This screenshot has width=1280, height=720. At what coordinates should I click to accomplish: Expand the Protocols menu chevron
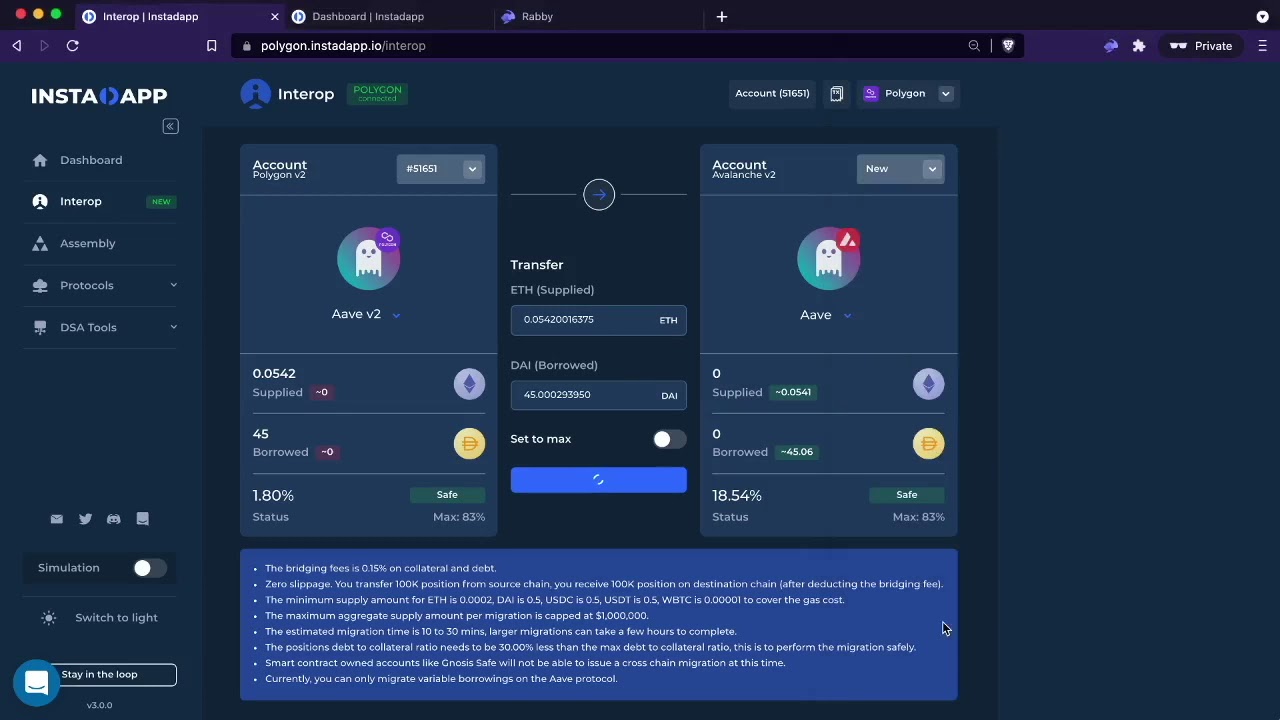point(173,285)
